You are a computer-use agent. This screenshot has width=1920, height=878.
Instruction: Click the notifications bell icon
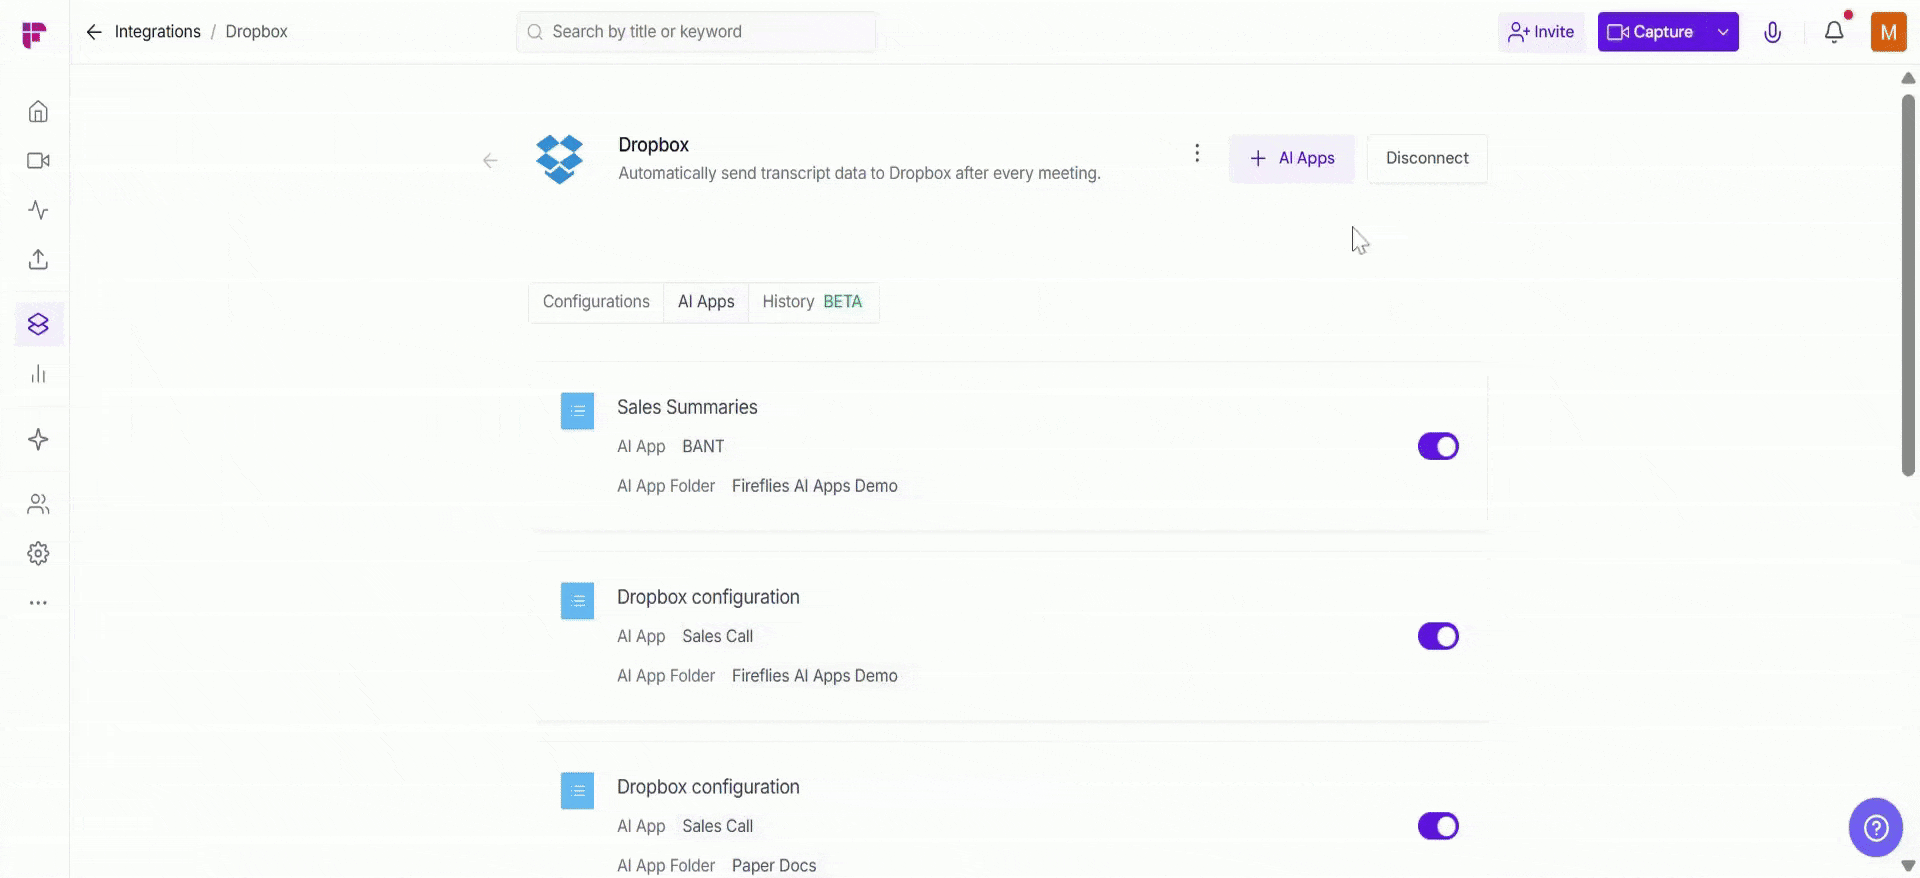[x=1833, y=32]
